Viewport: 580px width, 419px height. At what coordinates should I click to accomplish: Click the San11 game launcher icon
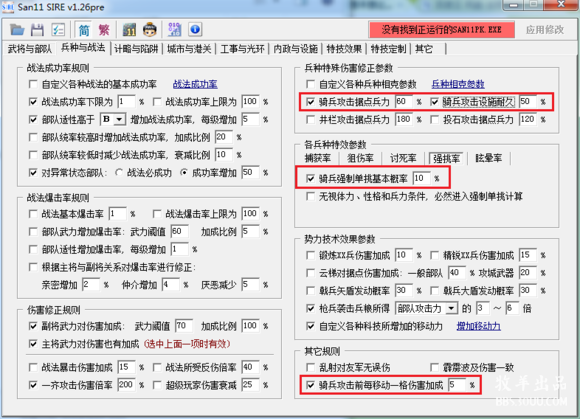(x=129, y=30)
